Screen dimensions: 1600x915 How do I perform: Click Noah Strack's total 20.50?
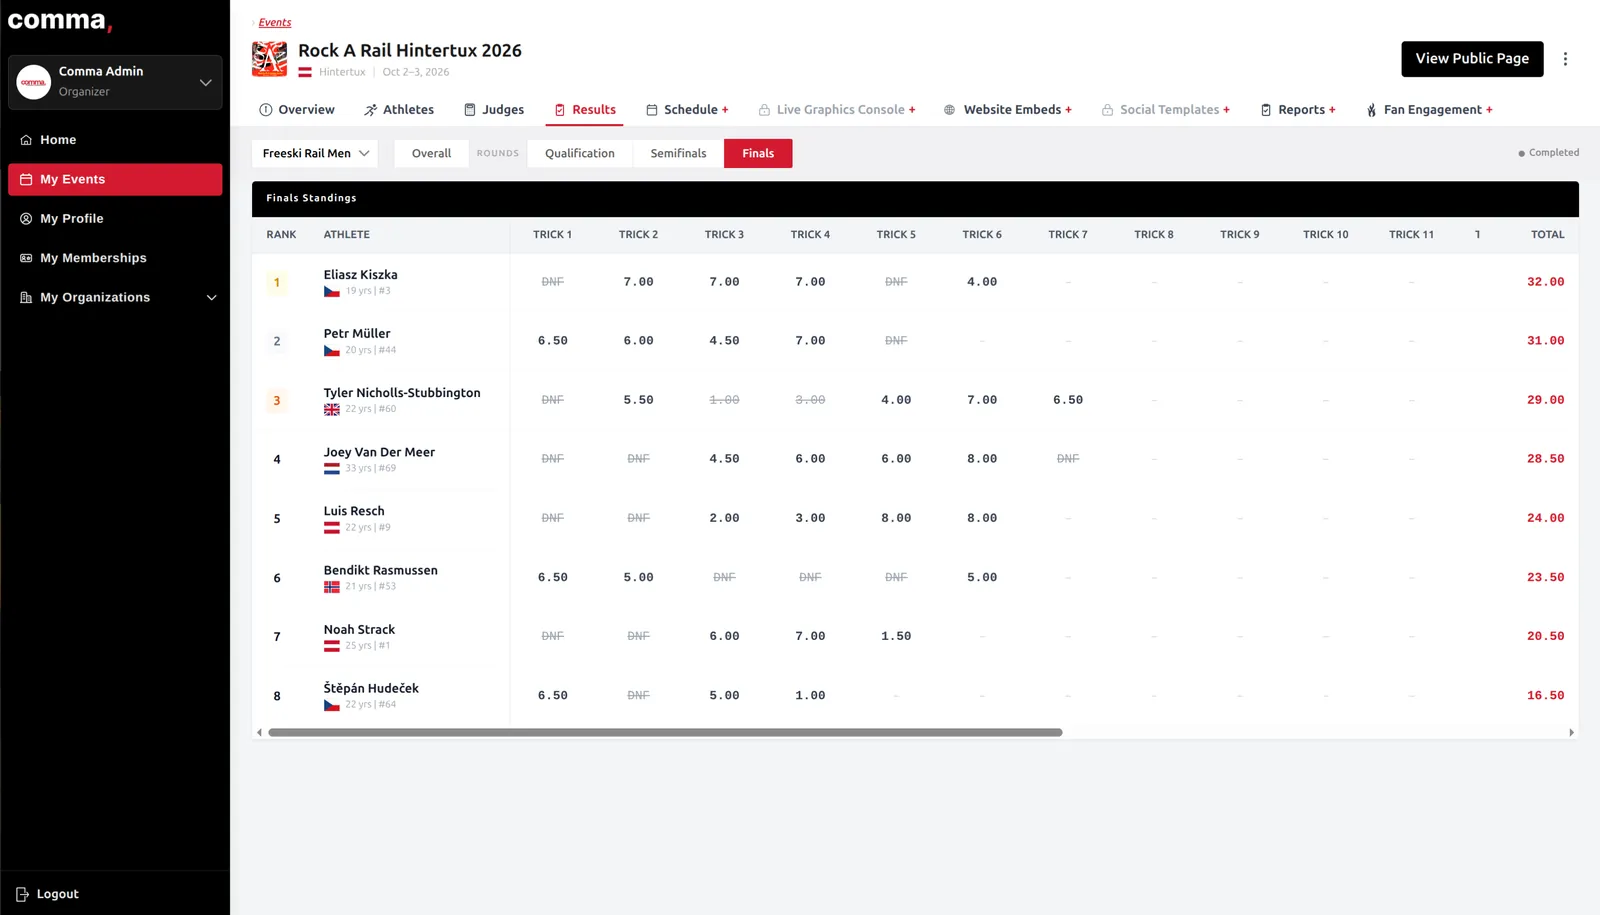(1545, 636)
